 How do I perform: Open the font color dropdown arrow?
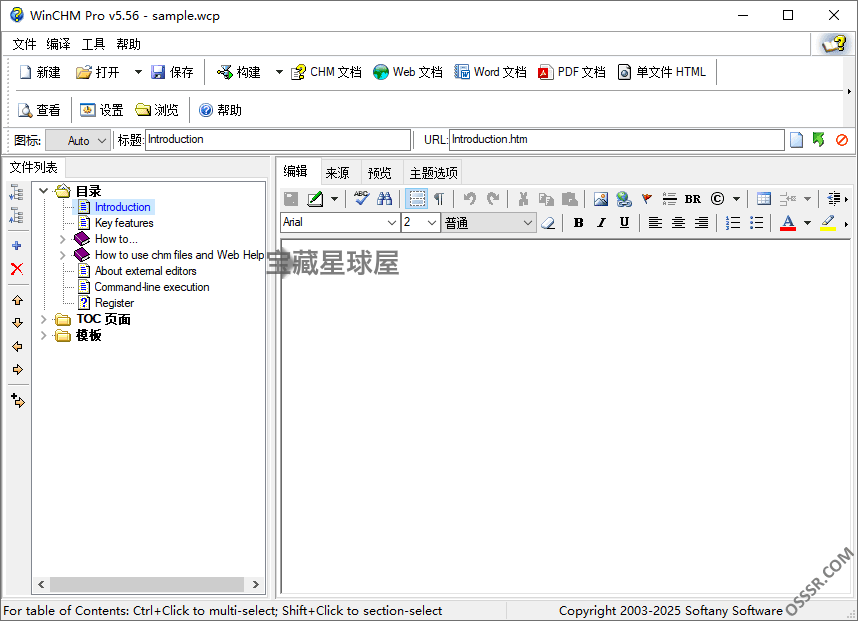coord(807,223)
